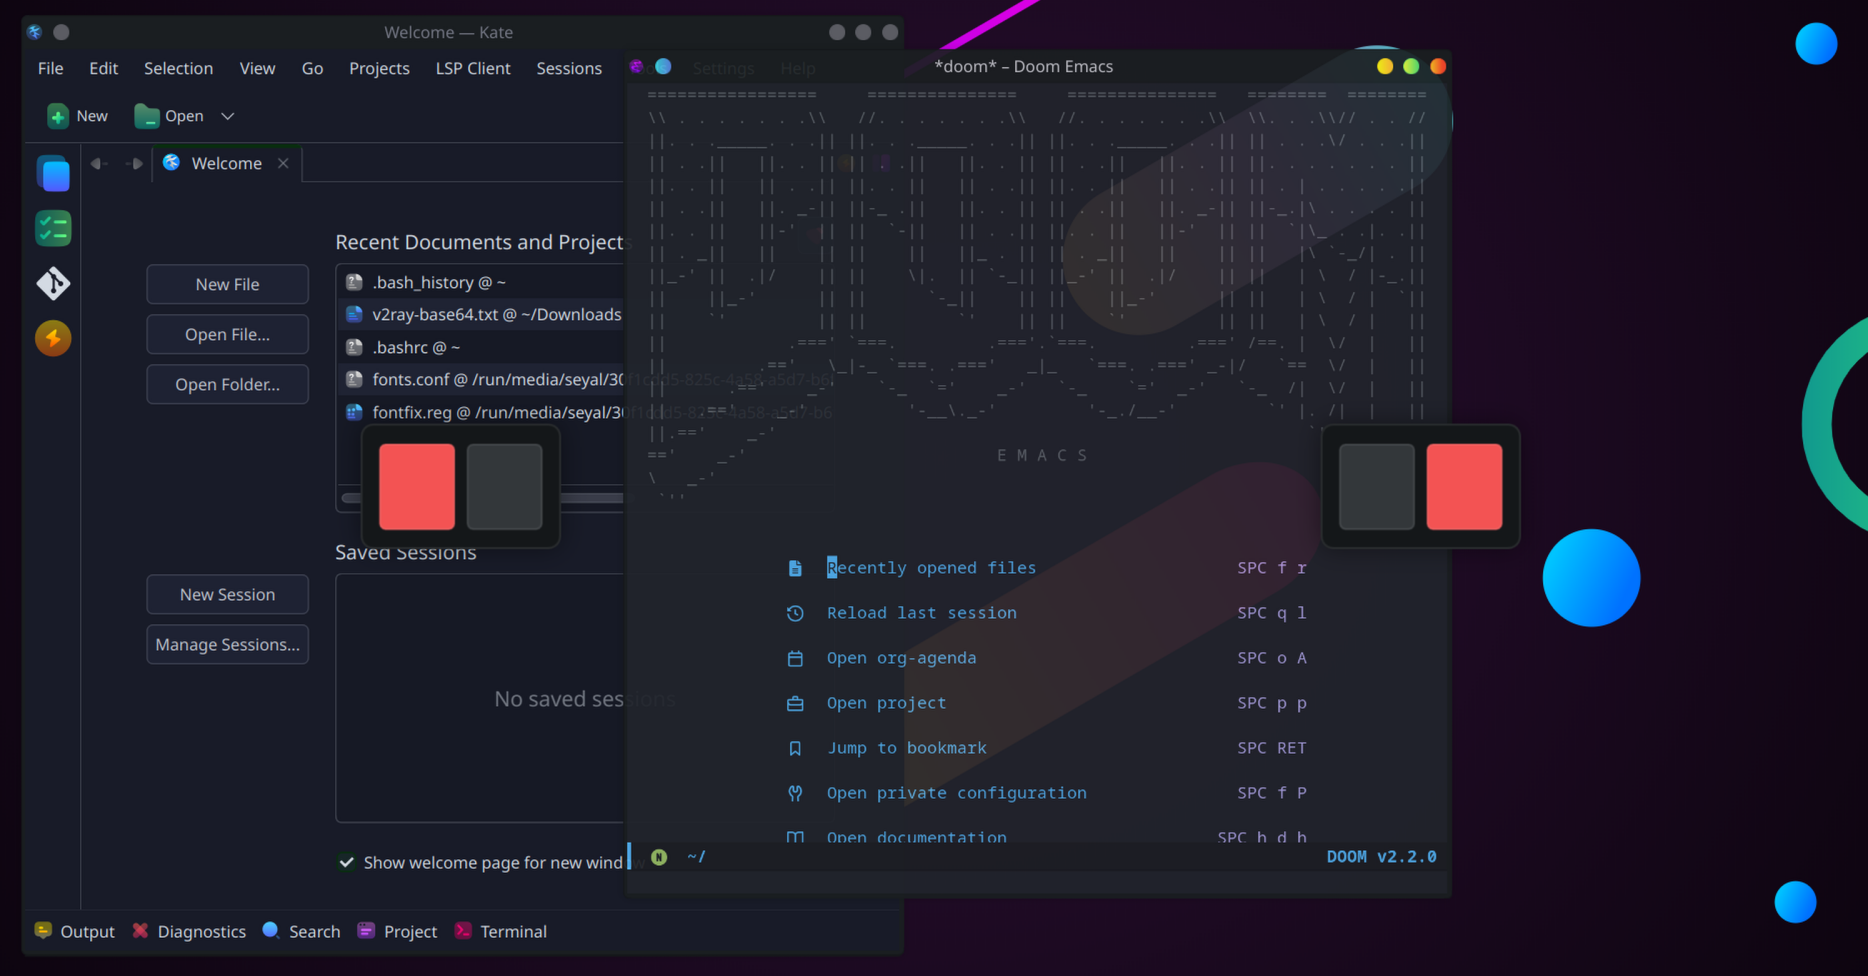
Task: Click the forward arrow beside the Welcome tab
Action: point(134,163)
